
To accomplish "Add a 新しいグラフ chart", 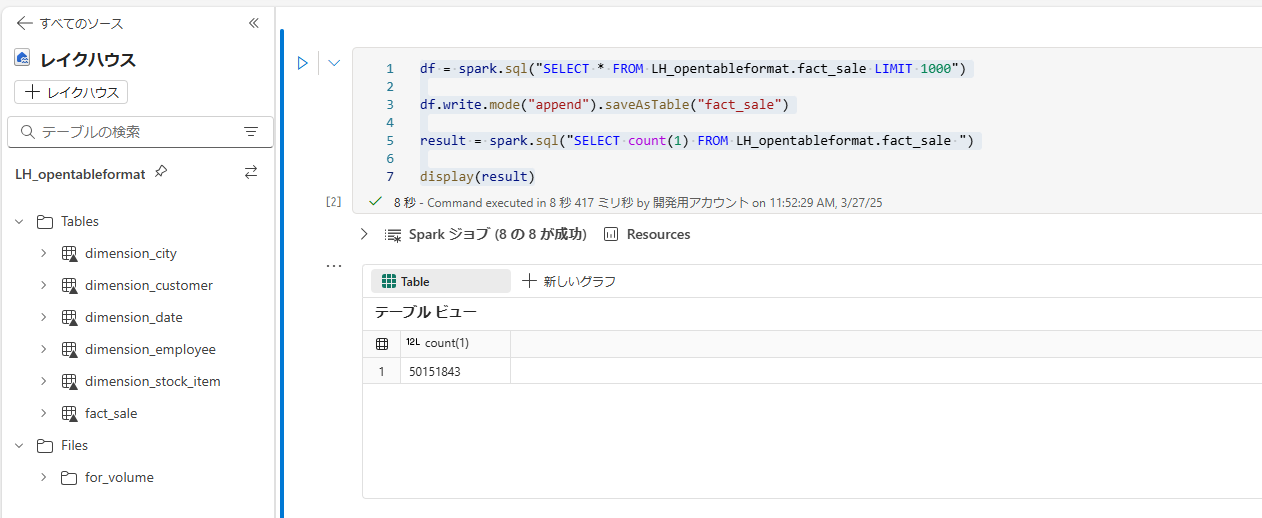I will click(569, 281).
